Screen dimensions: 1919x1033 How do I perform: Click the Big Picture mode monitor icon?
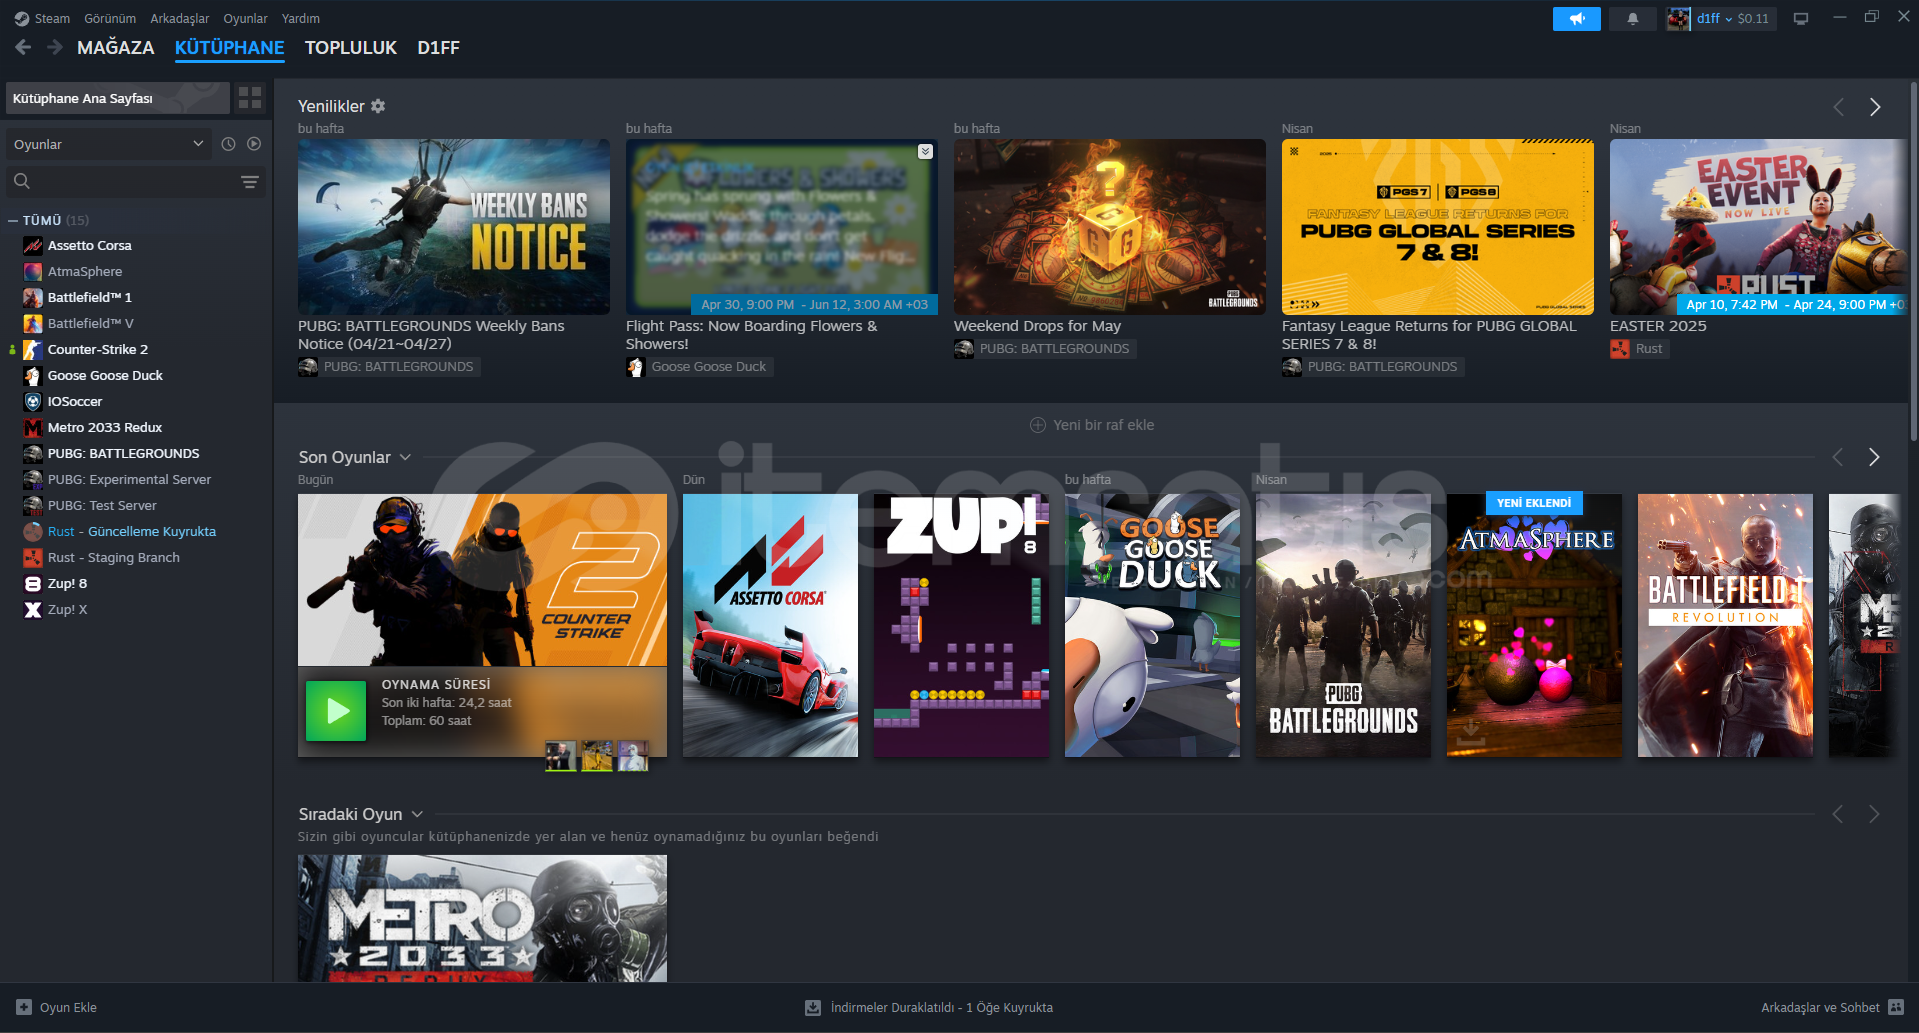click(1801, 19)
